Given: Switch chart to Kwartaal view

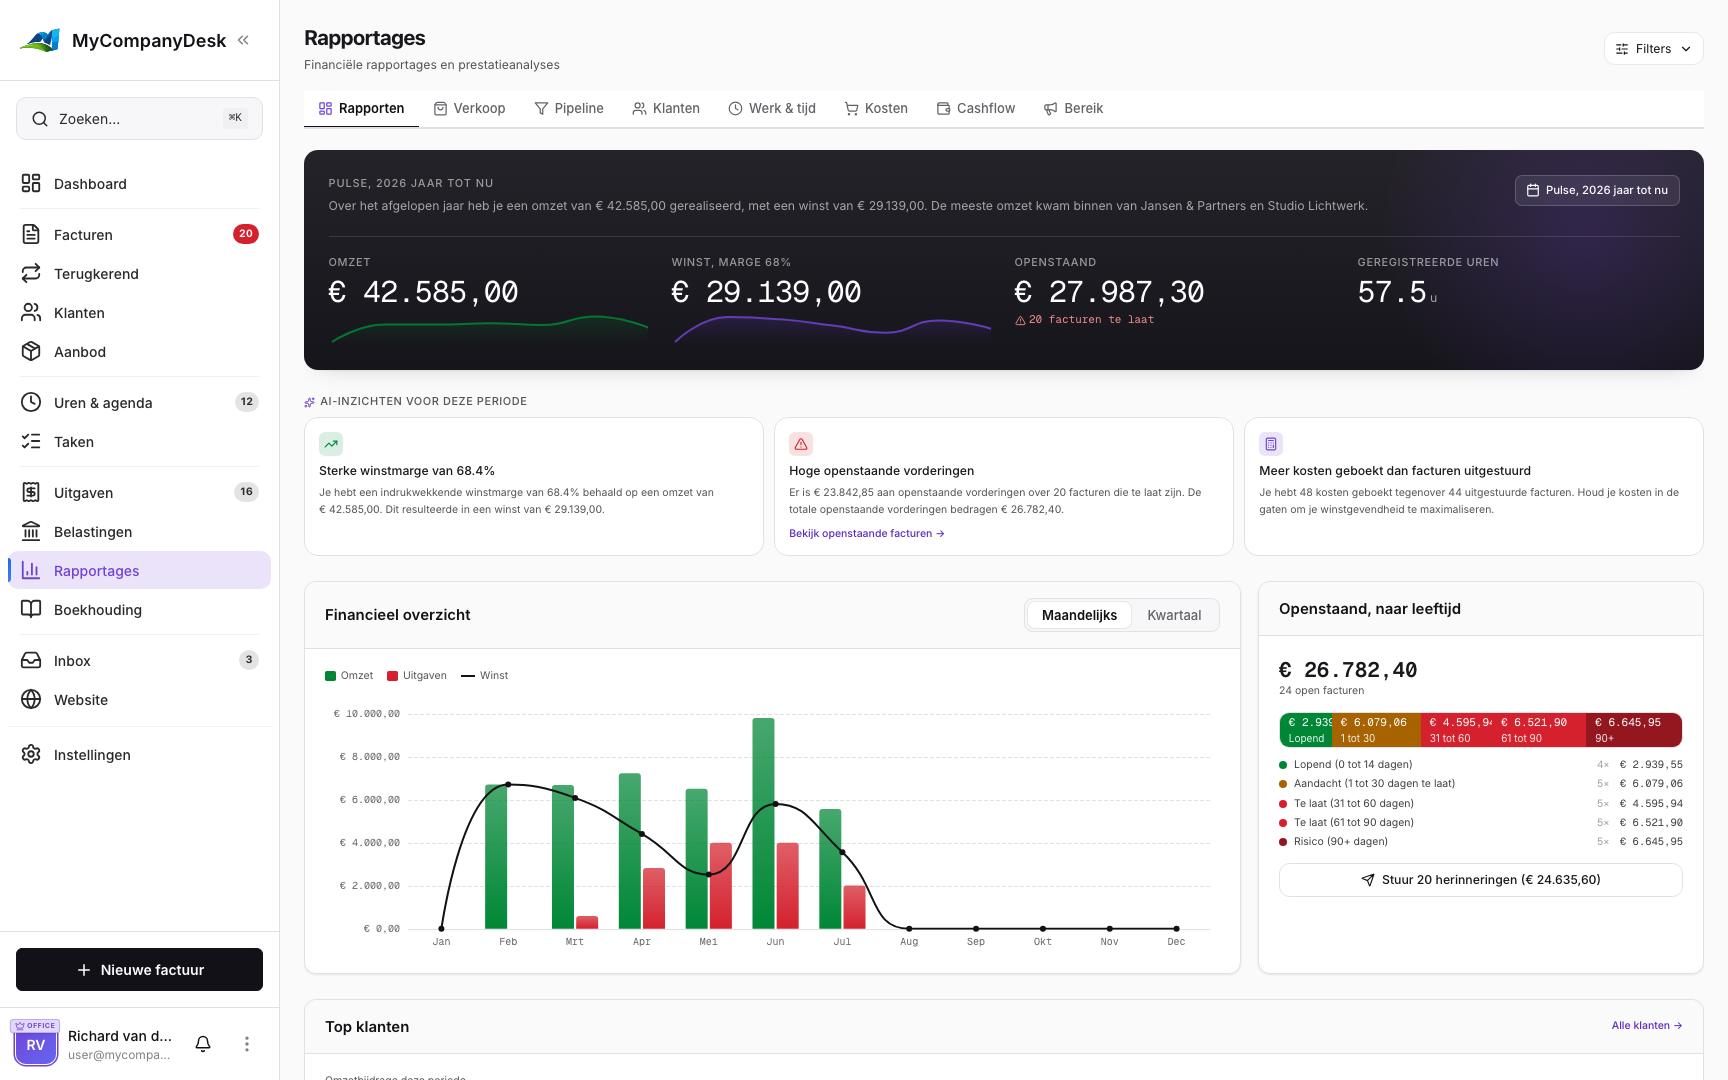Looking at the screenshot, I should tap(1174, 615).
